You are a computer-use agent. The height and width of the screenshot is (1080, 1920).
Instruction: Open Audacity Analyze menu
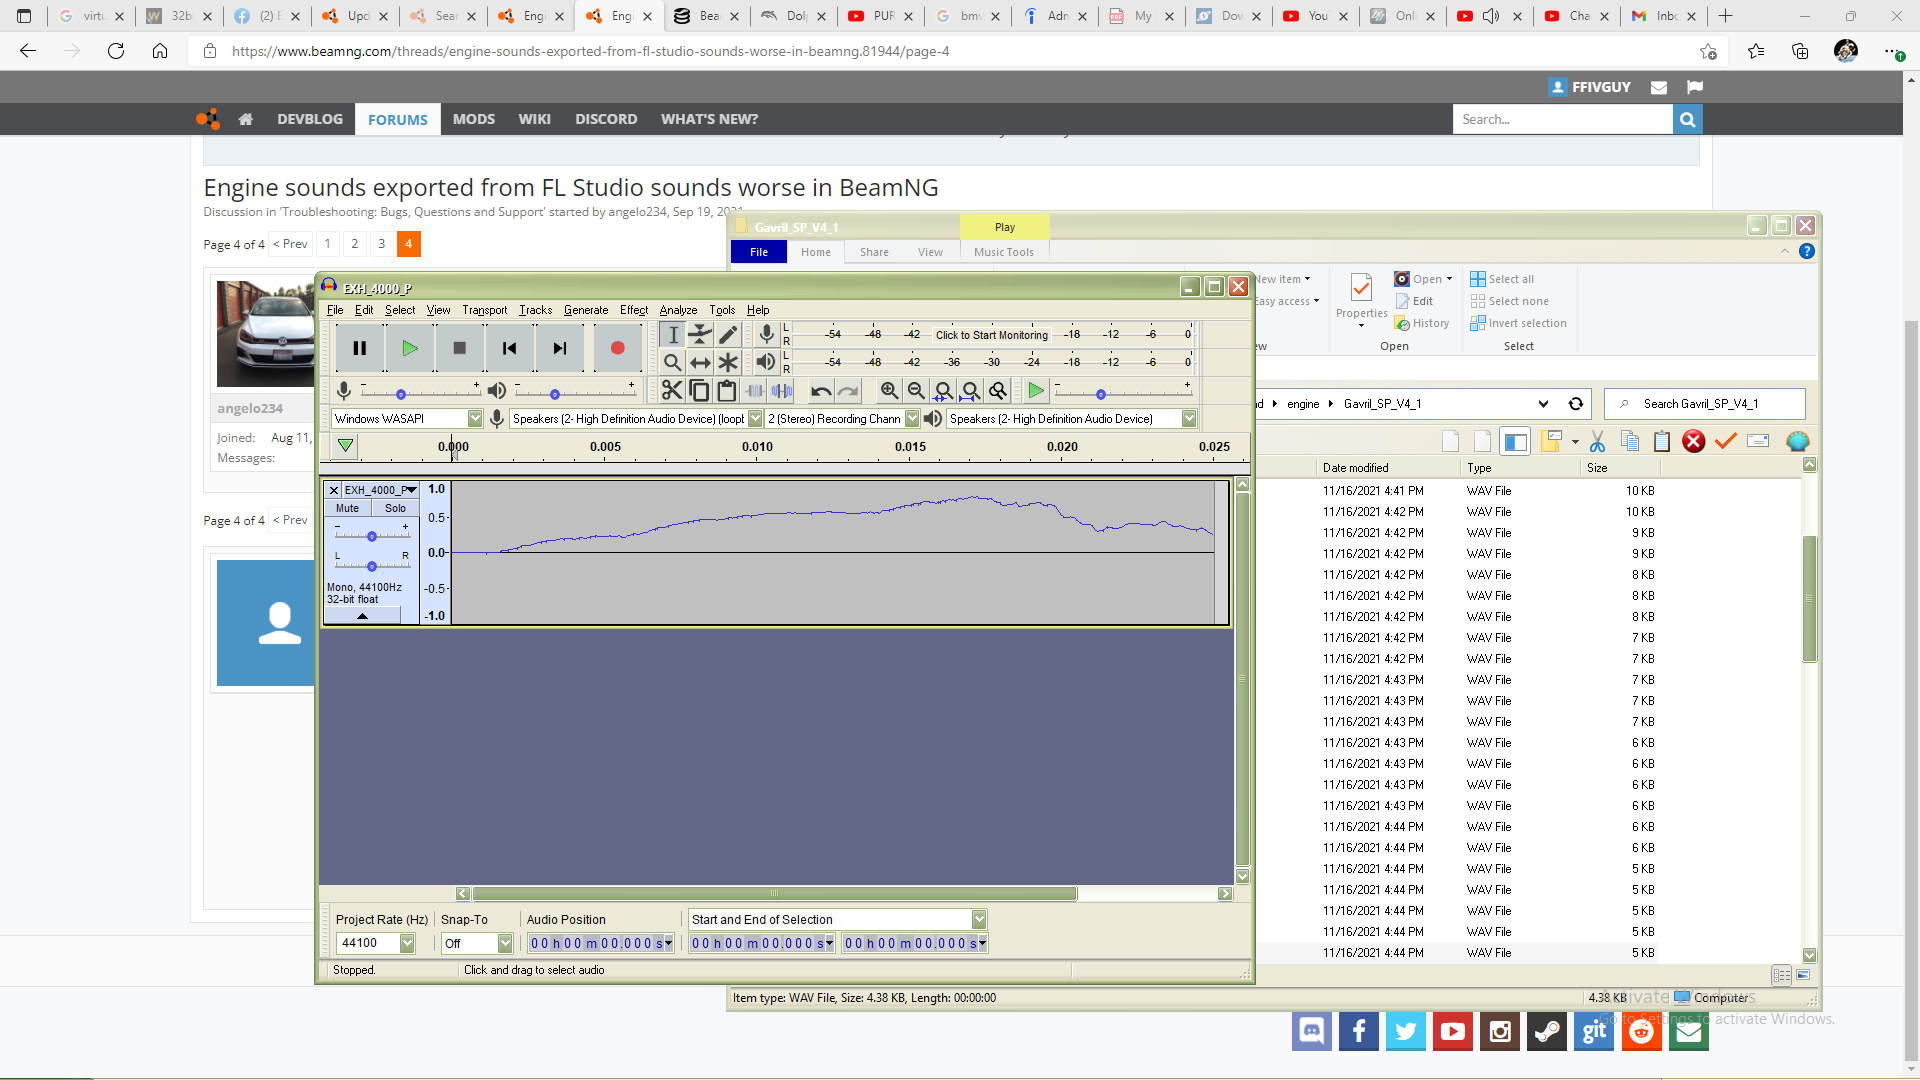(x=678, y=310)
